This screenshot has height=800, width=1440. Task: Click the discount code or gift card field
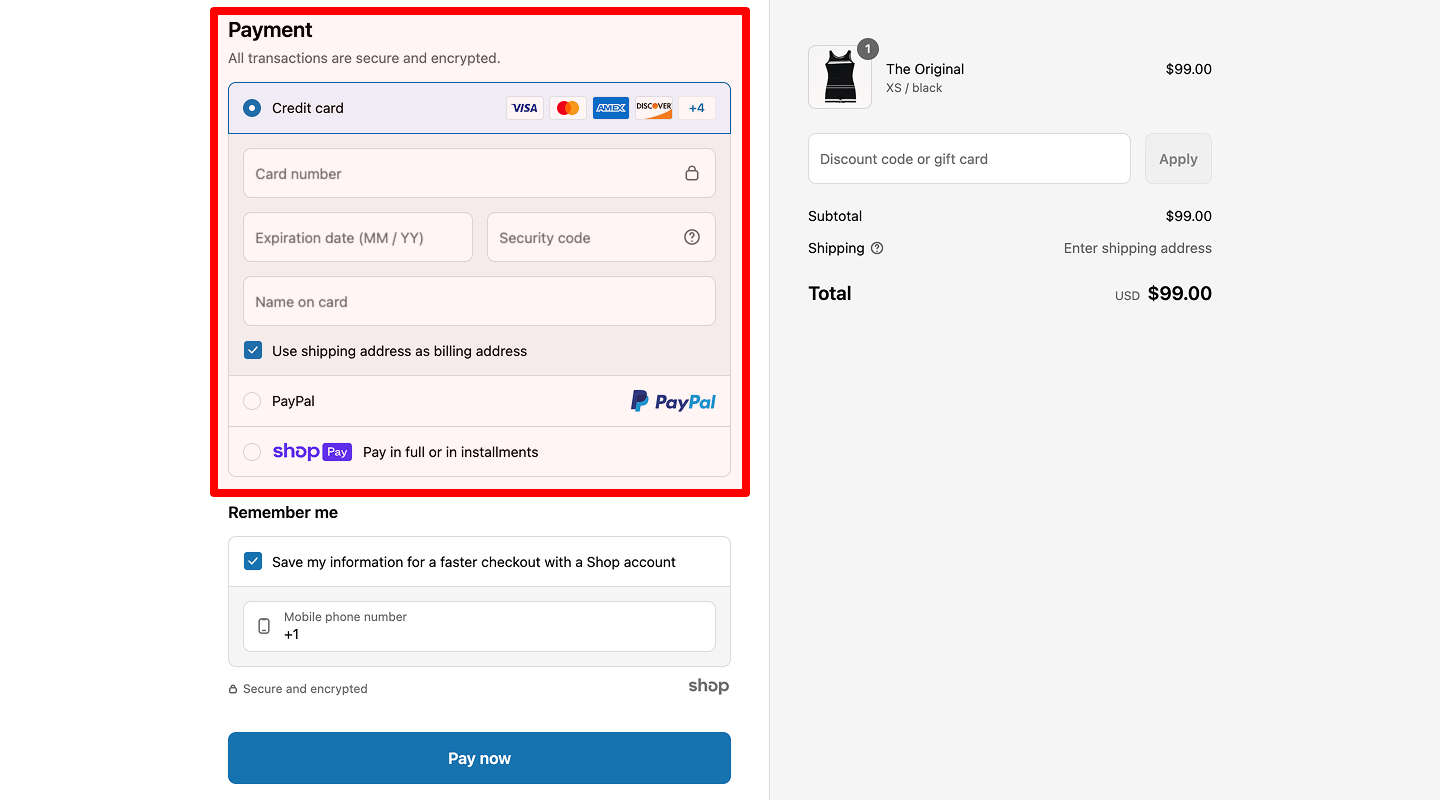coord(968,158)
